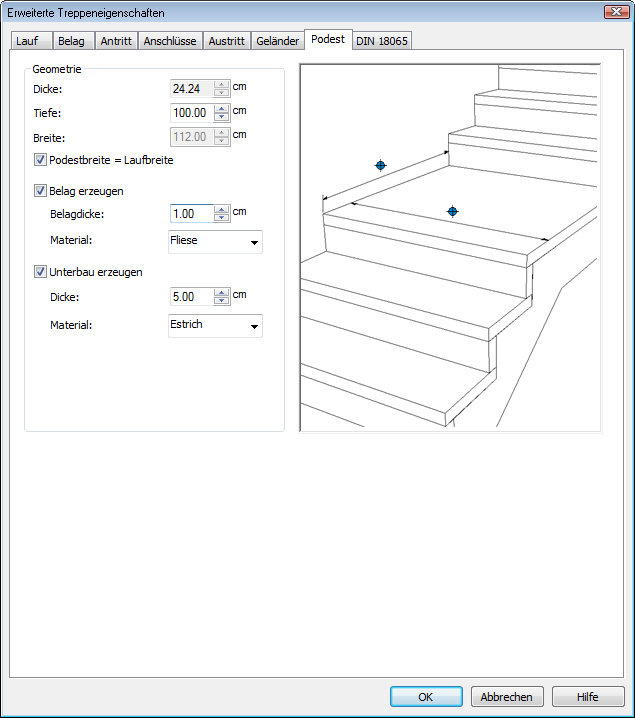Open the Belag tab
The width and height of the screenshot is (635, 718).
coord(73,41)
